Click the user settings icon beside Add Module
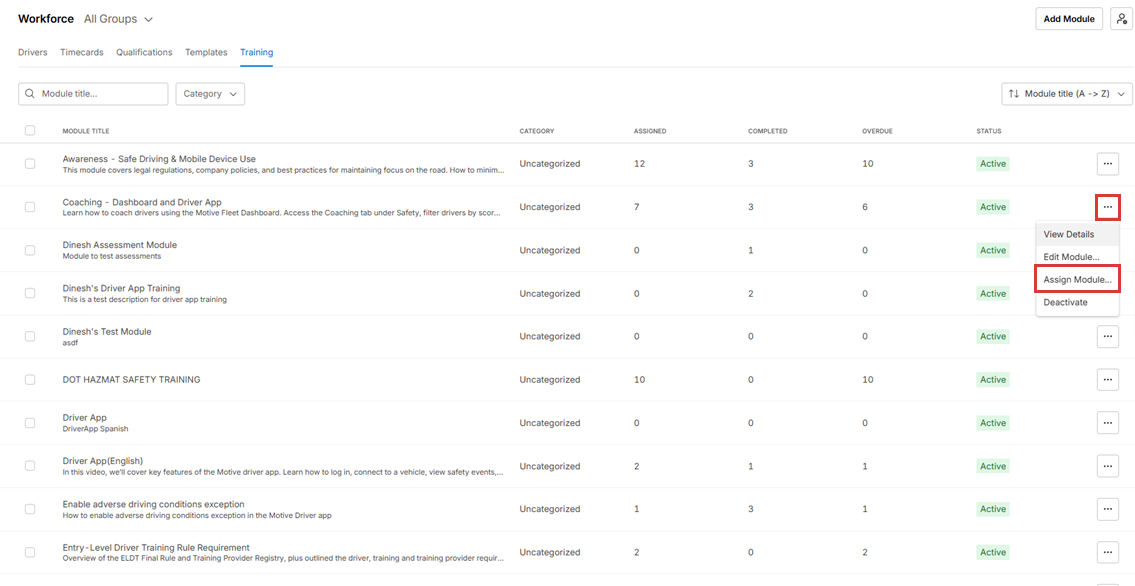Viewport: 1135px width, 586px height. (x=1121, y=19)
